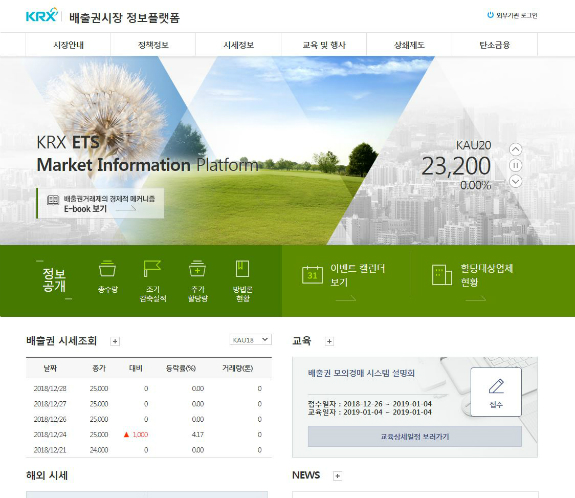
Task: Show next ticker price with down arrow
Action: tap(516, 181)
